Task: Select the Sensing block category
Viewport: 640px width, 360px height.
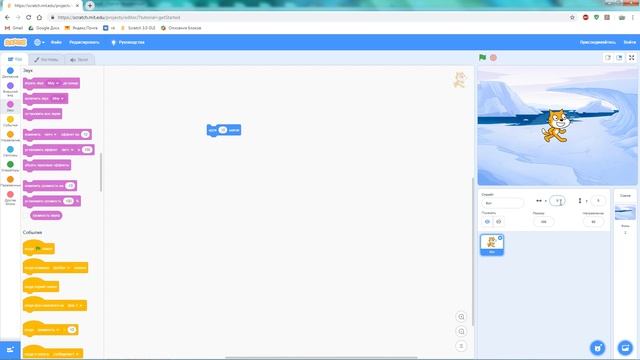Action: (x=10, y=151)
